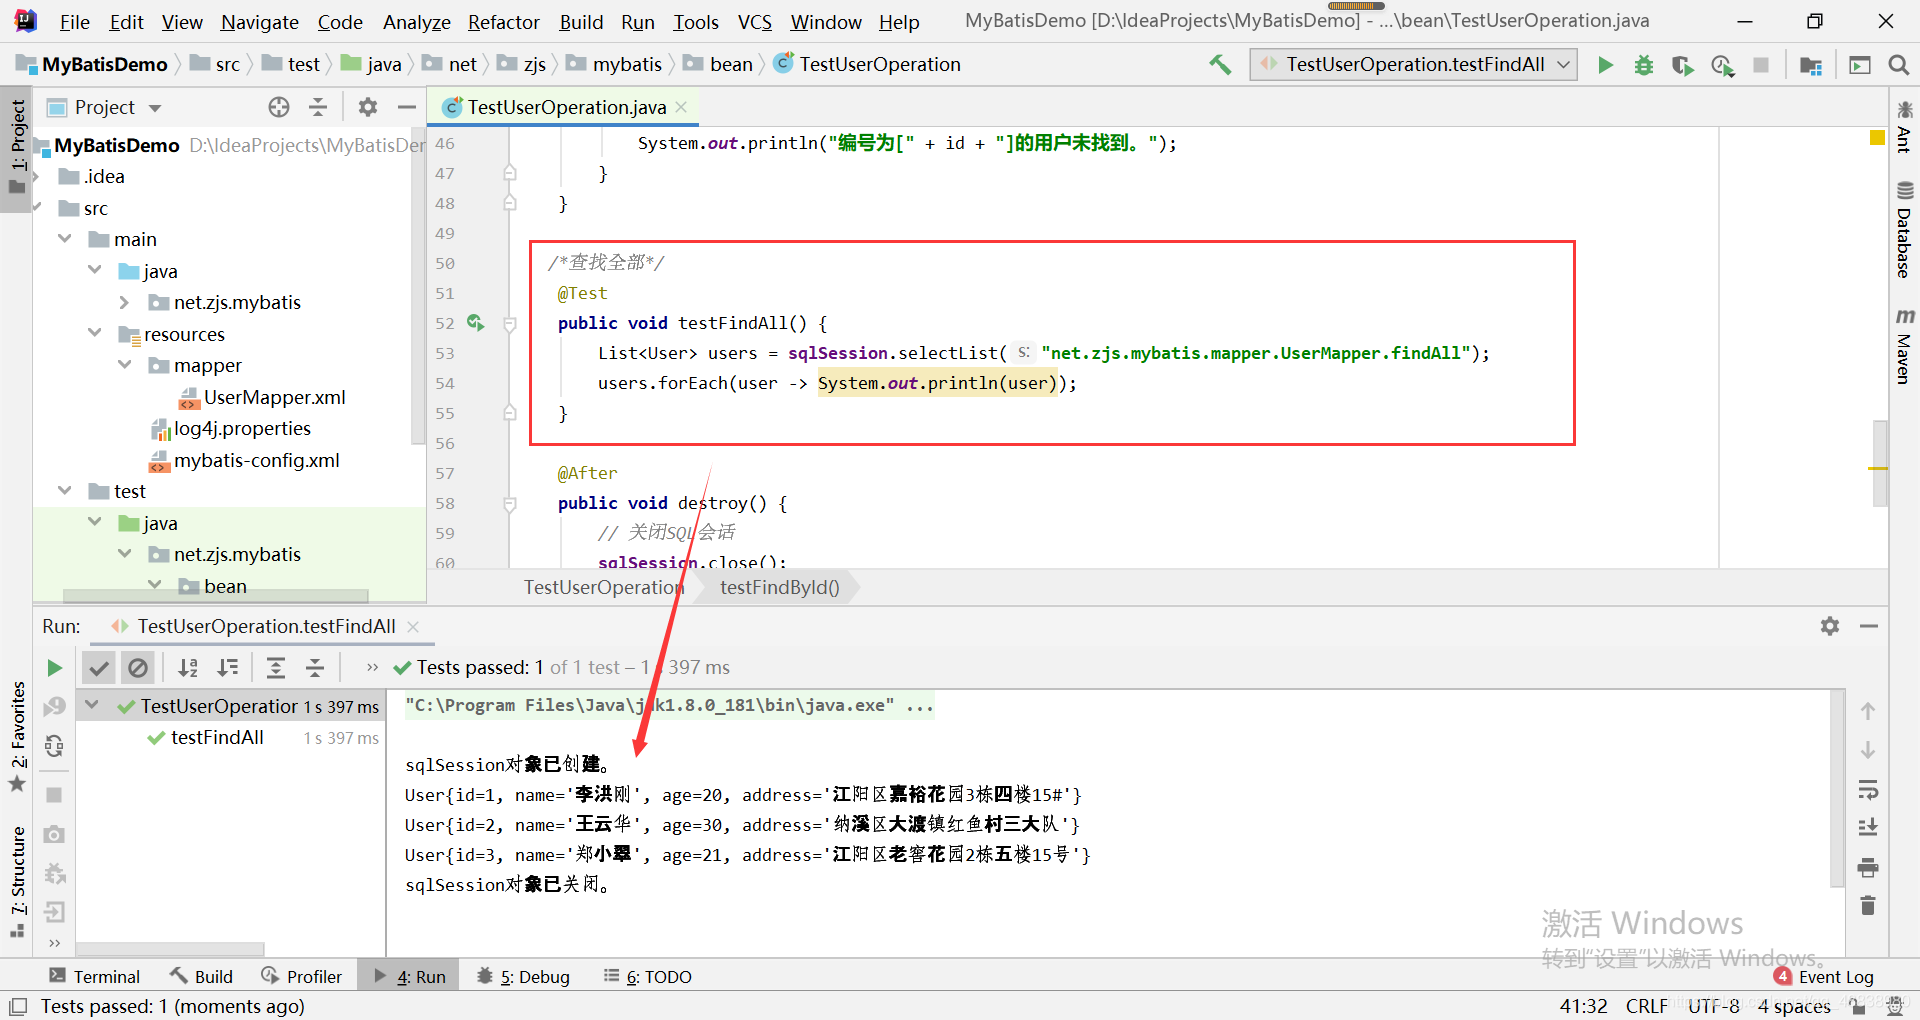Expand net.zjs.mybatis package under main
The image size is (1920, 1020).
pyautogui.click(x=125, y=302)
